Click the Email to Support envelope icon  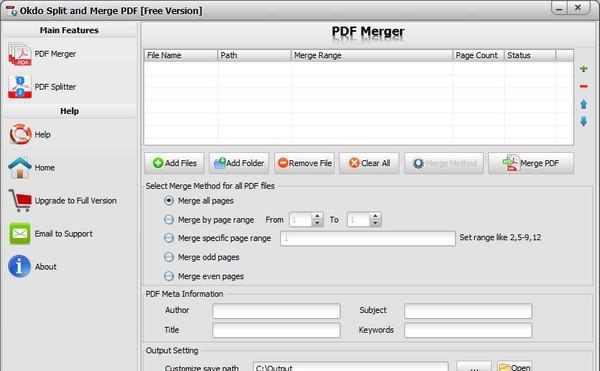point(20,233)
